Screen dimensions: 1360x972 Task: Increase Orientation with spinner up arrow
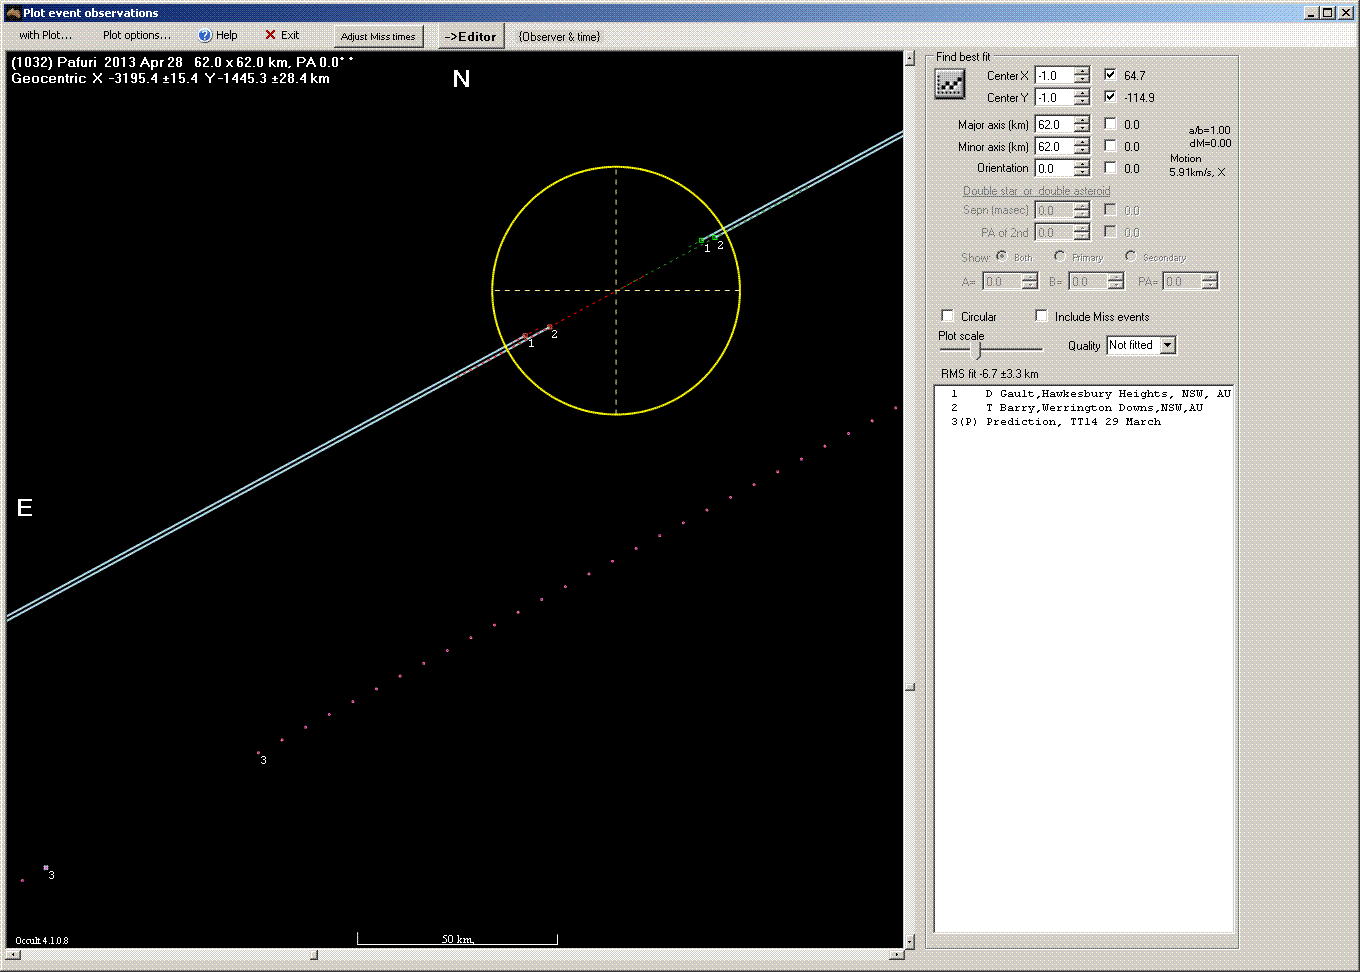tap(1082, 164)
